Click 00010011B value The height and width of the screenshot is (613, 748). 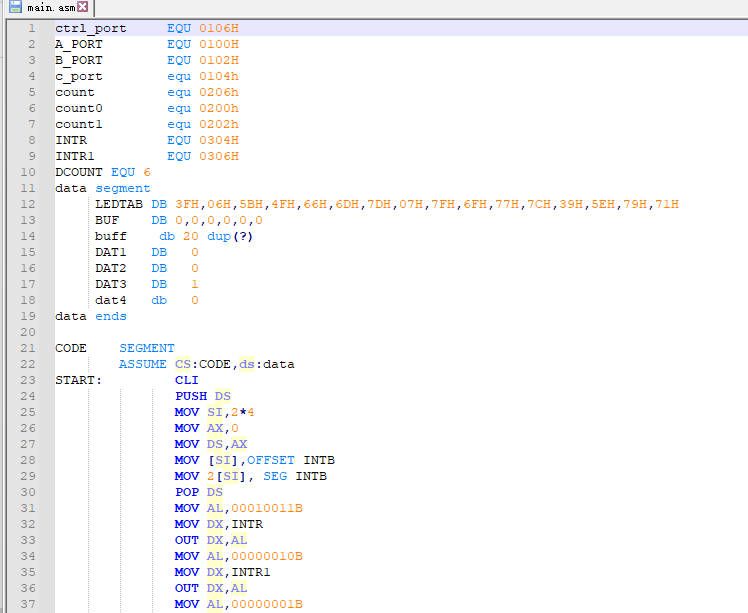coord(267,508)
